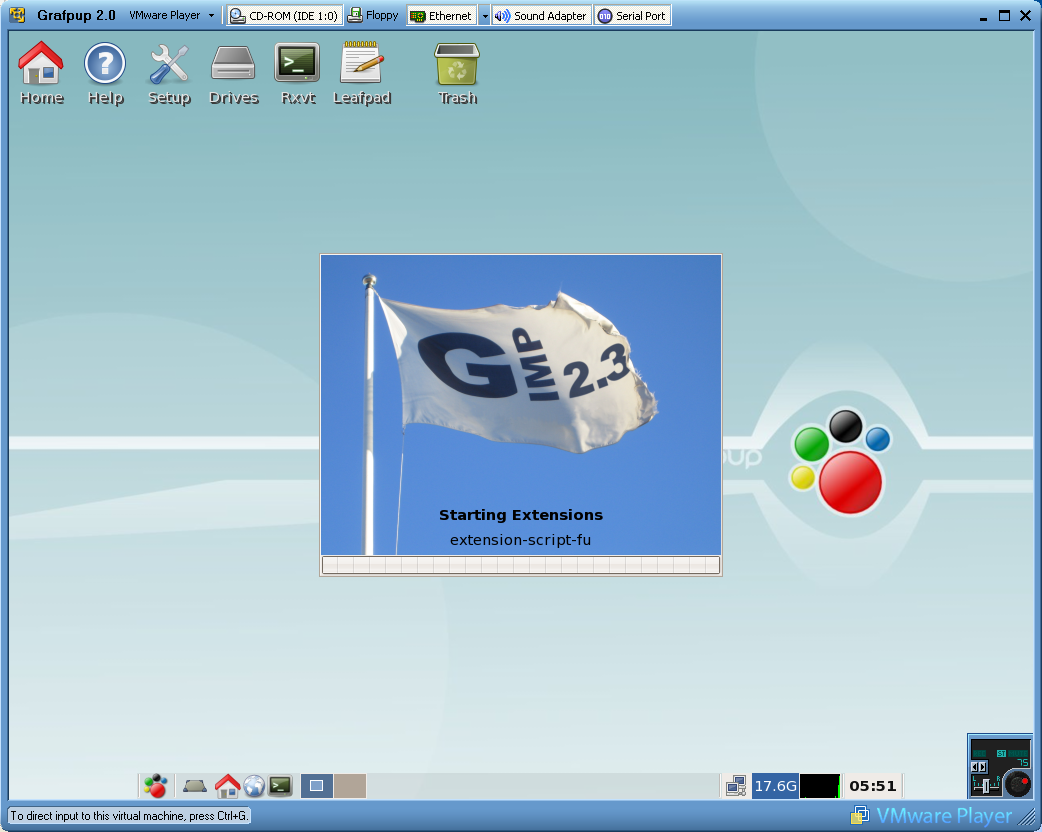Launch the Rxvt terminal desktop icon
The height and width of the screenshot is (832, 1042).
(297, 72)
